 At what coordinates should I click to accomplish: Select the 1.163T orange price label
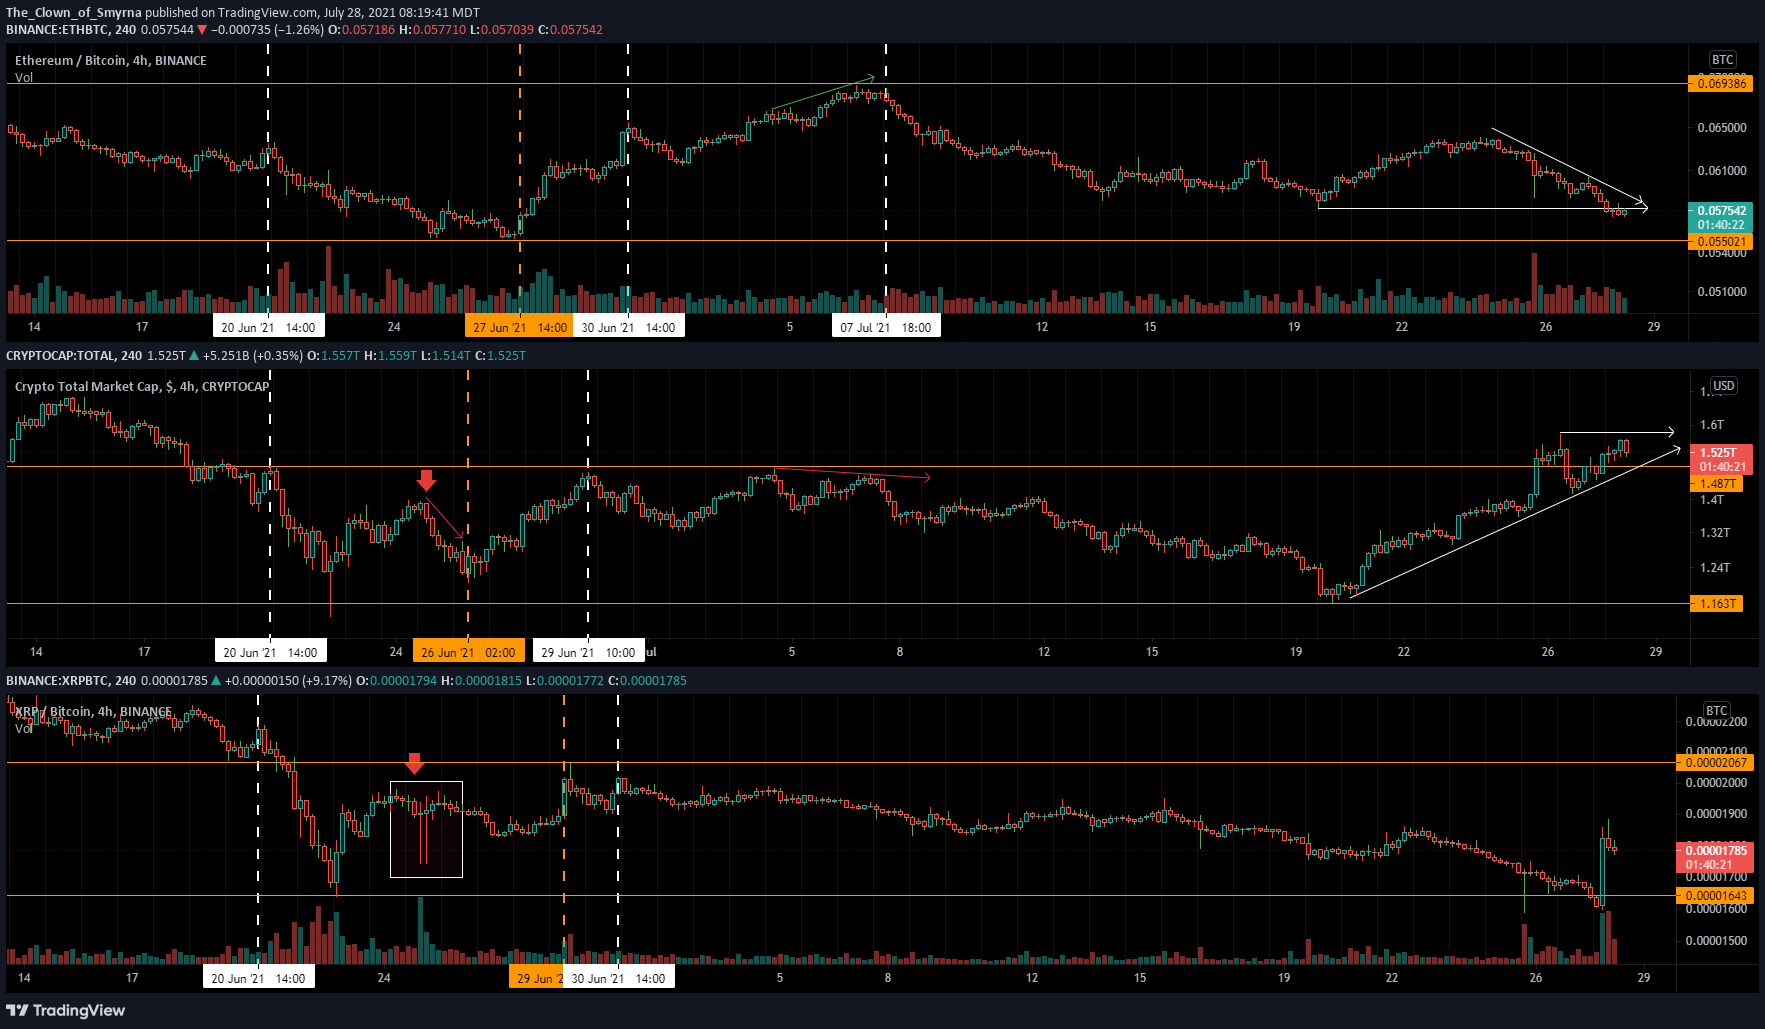tap(1716, 603)
